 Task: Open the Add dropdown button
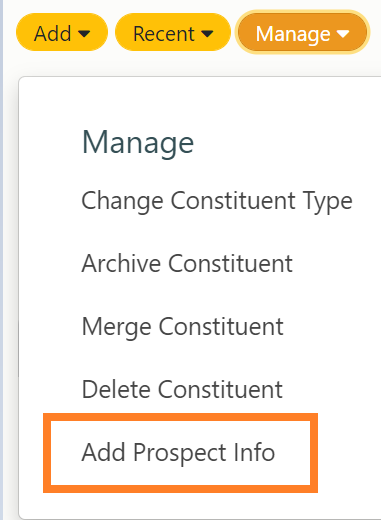tap(62, 32)
